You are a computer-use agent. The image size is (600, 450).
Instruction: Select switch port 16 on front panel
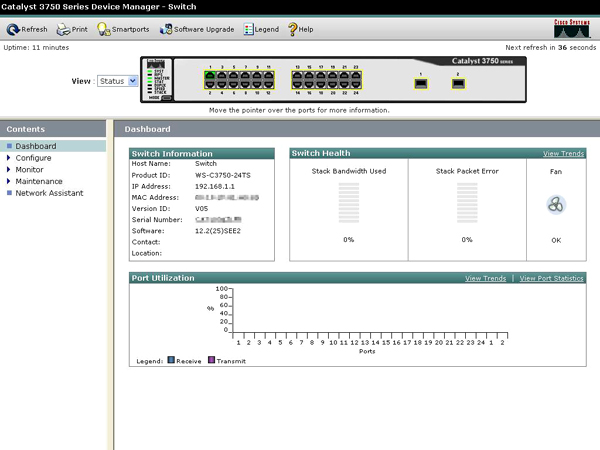pos(309,84)
